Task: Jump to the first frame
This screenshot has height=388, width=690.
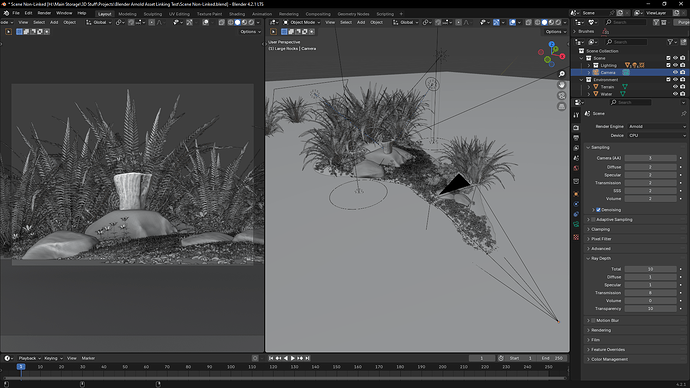Action: pos(271,358)
